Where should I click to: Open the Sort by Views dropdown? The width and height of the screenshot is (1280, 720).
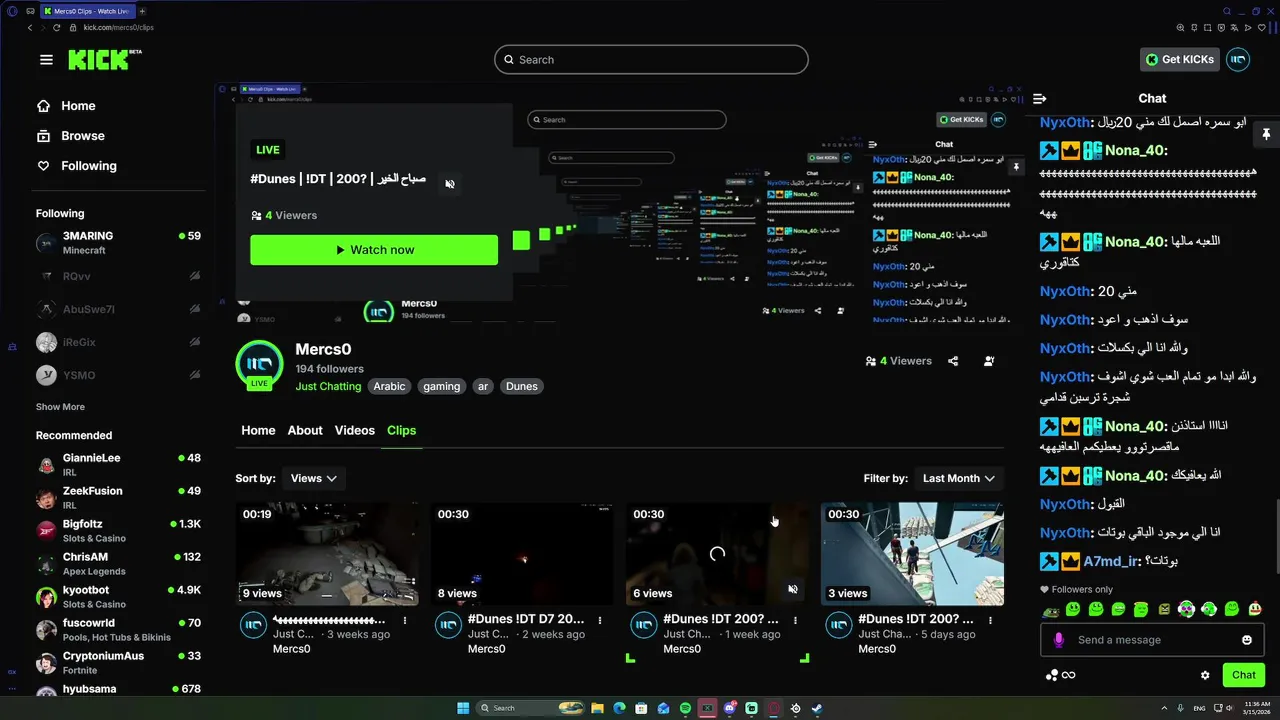coord(315,478)
